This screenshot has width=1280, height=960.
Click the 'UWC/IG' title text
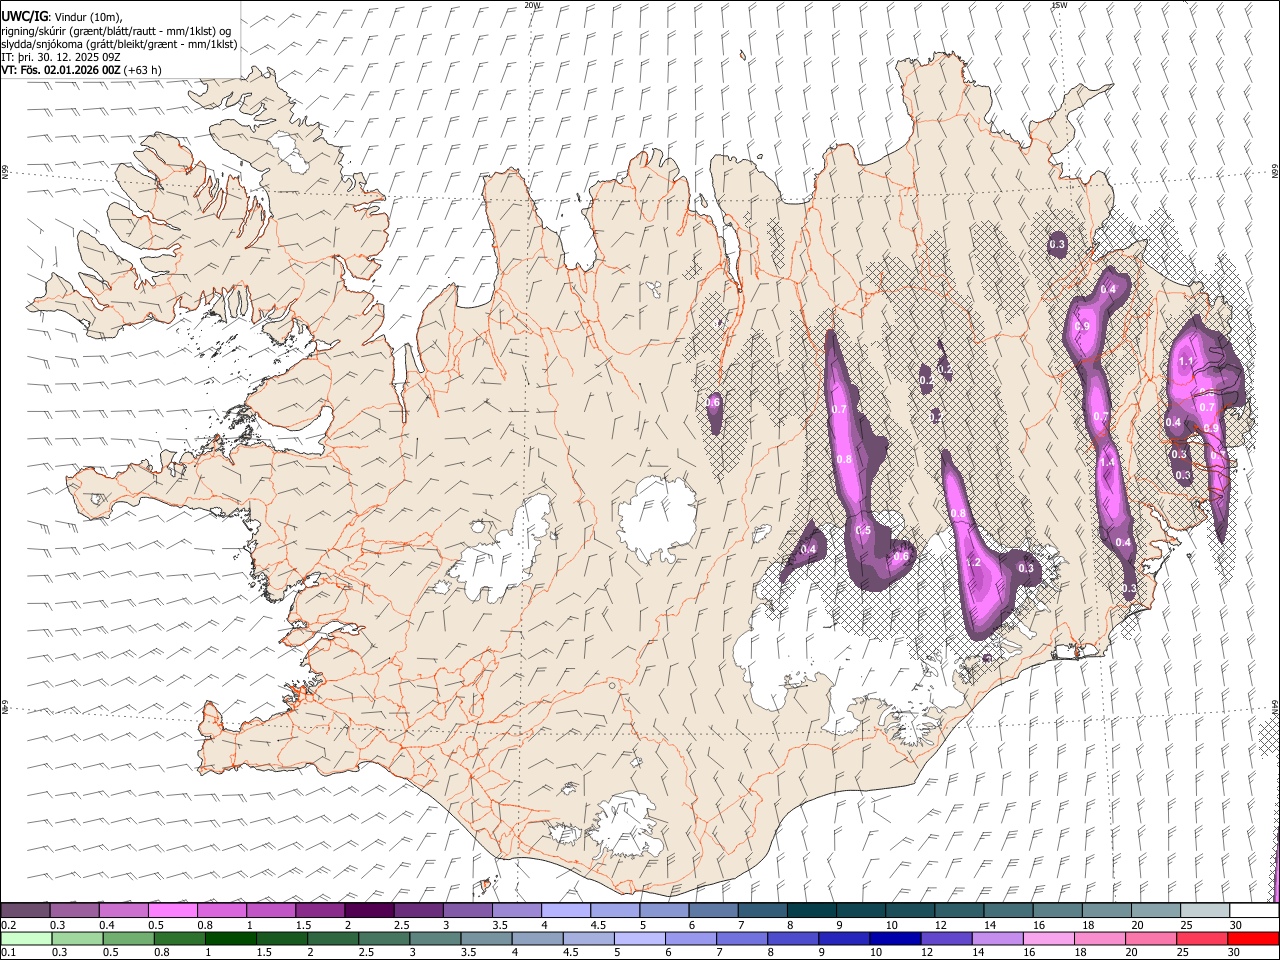(24, 16)
